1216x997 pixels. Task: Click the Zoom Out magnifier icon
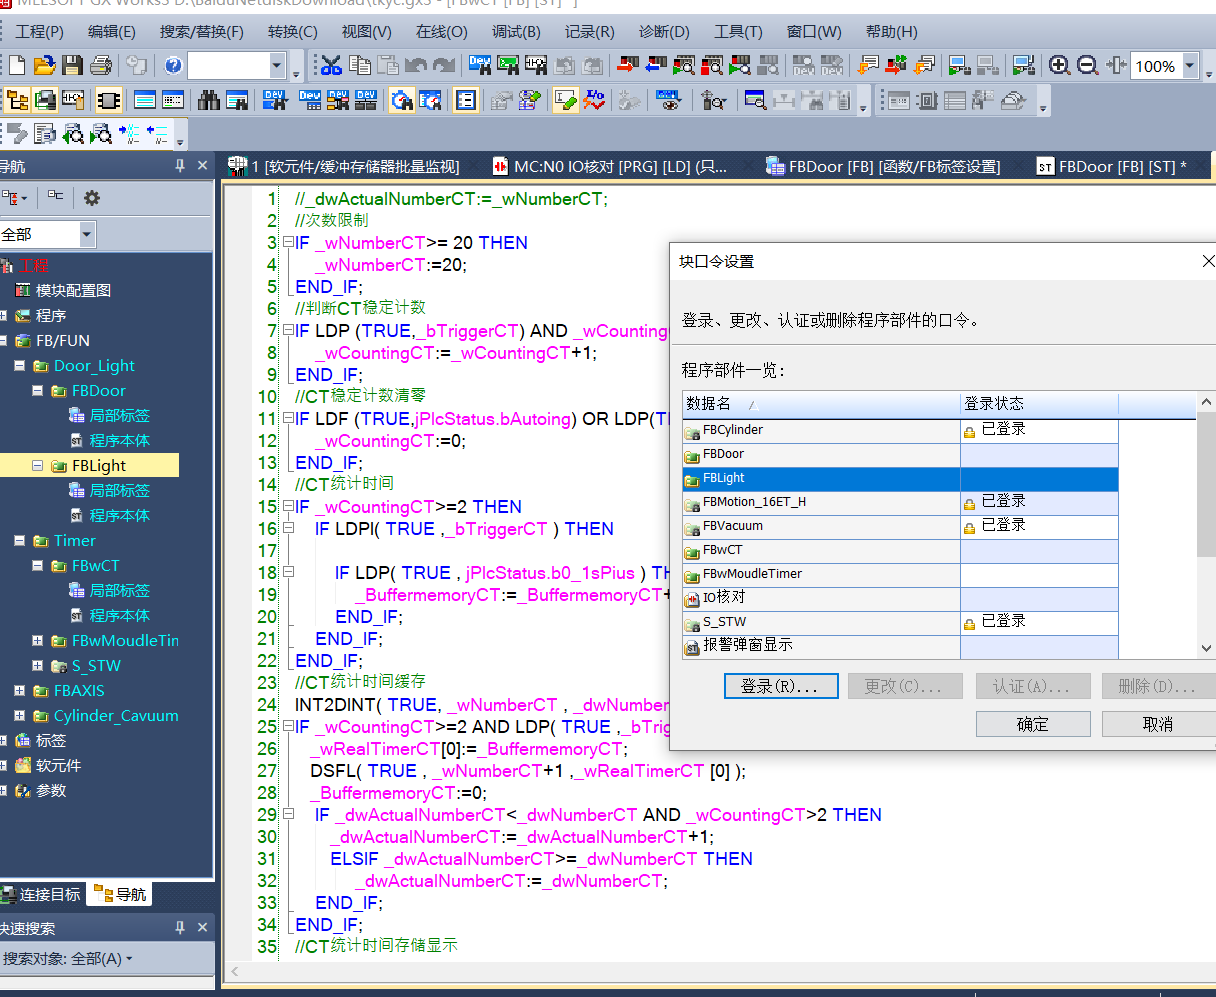(1087, 66)
